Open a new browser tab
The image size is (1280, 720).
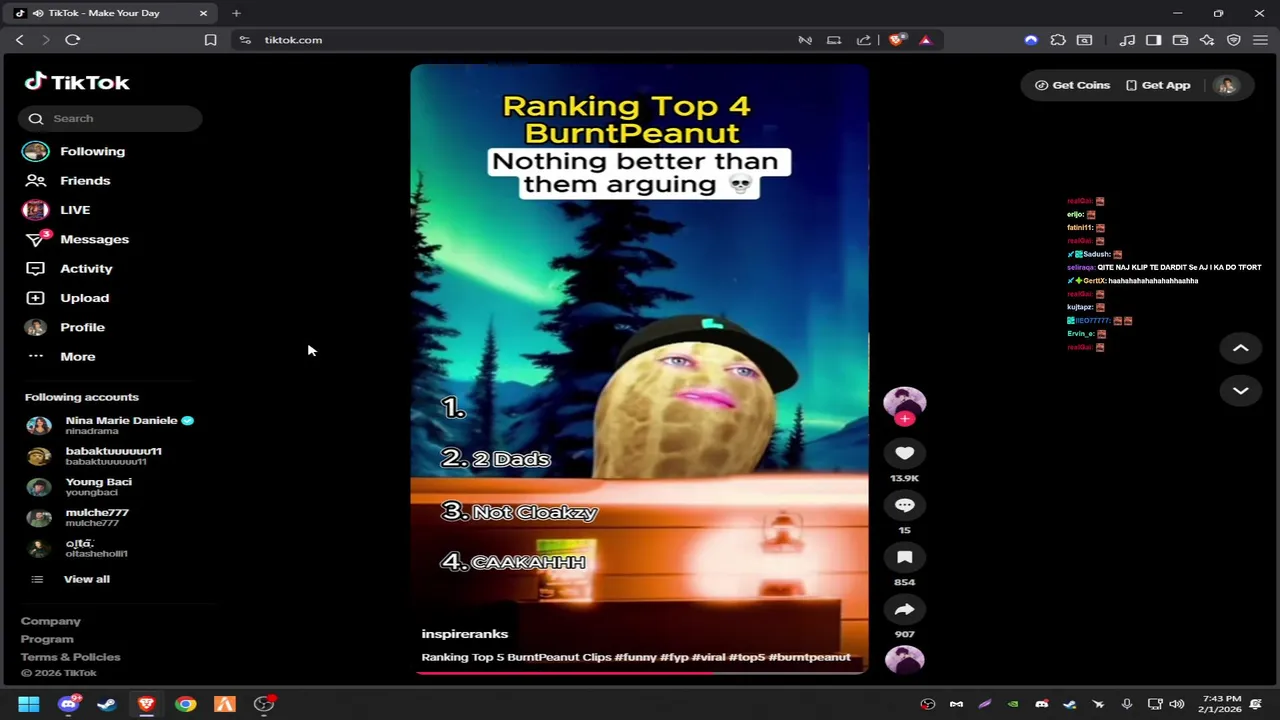(x=236, y=13)
